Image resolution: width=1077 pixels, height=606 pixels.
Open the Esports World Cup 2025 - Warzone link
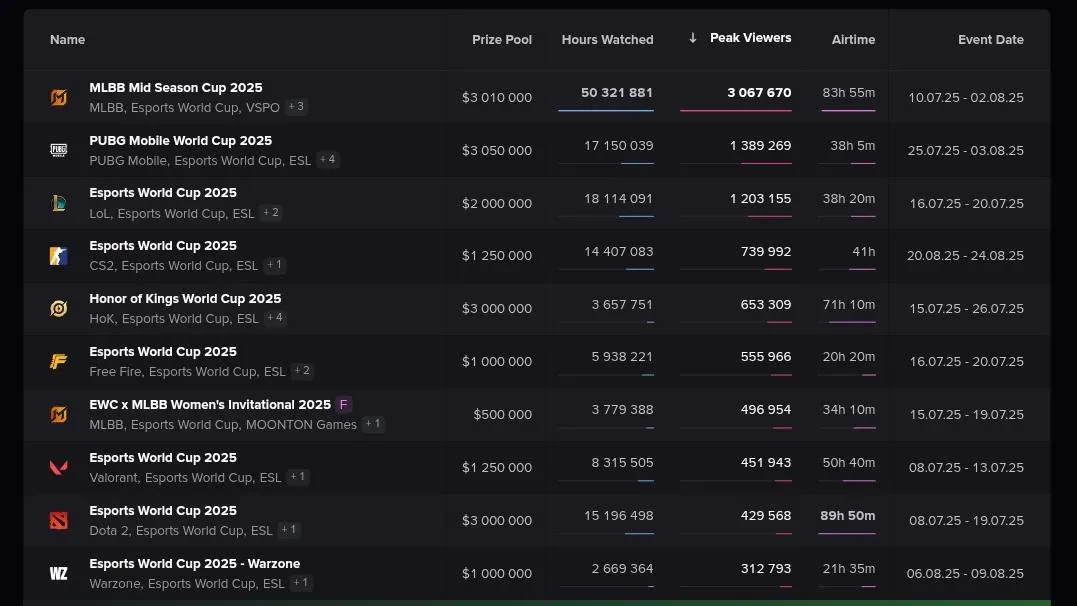(x=194, y=564)
